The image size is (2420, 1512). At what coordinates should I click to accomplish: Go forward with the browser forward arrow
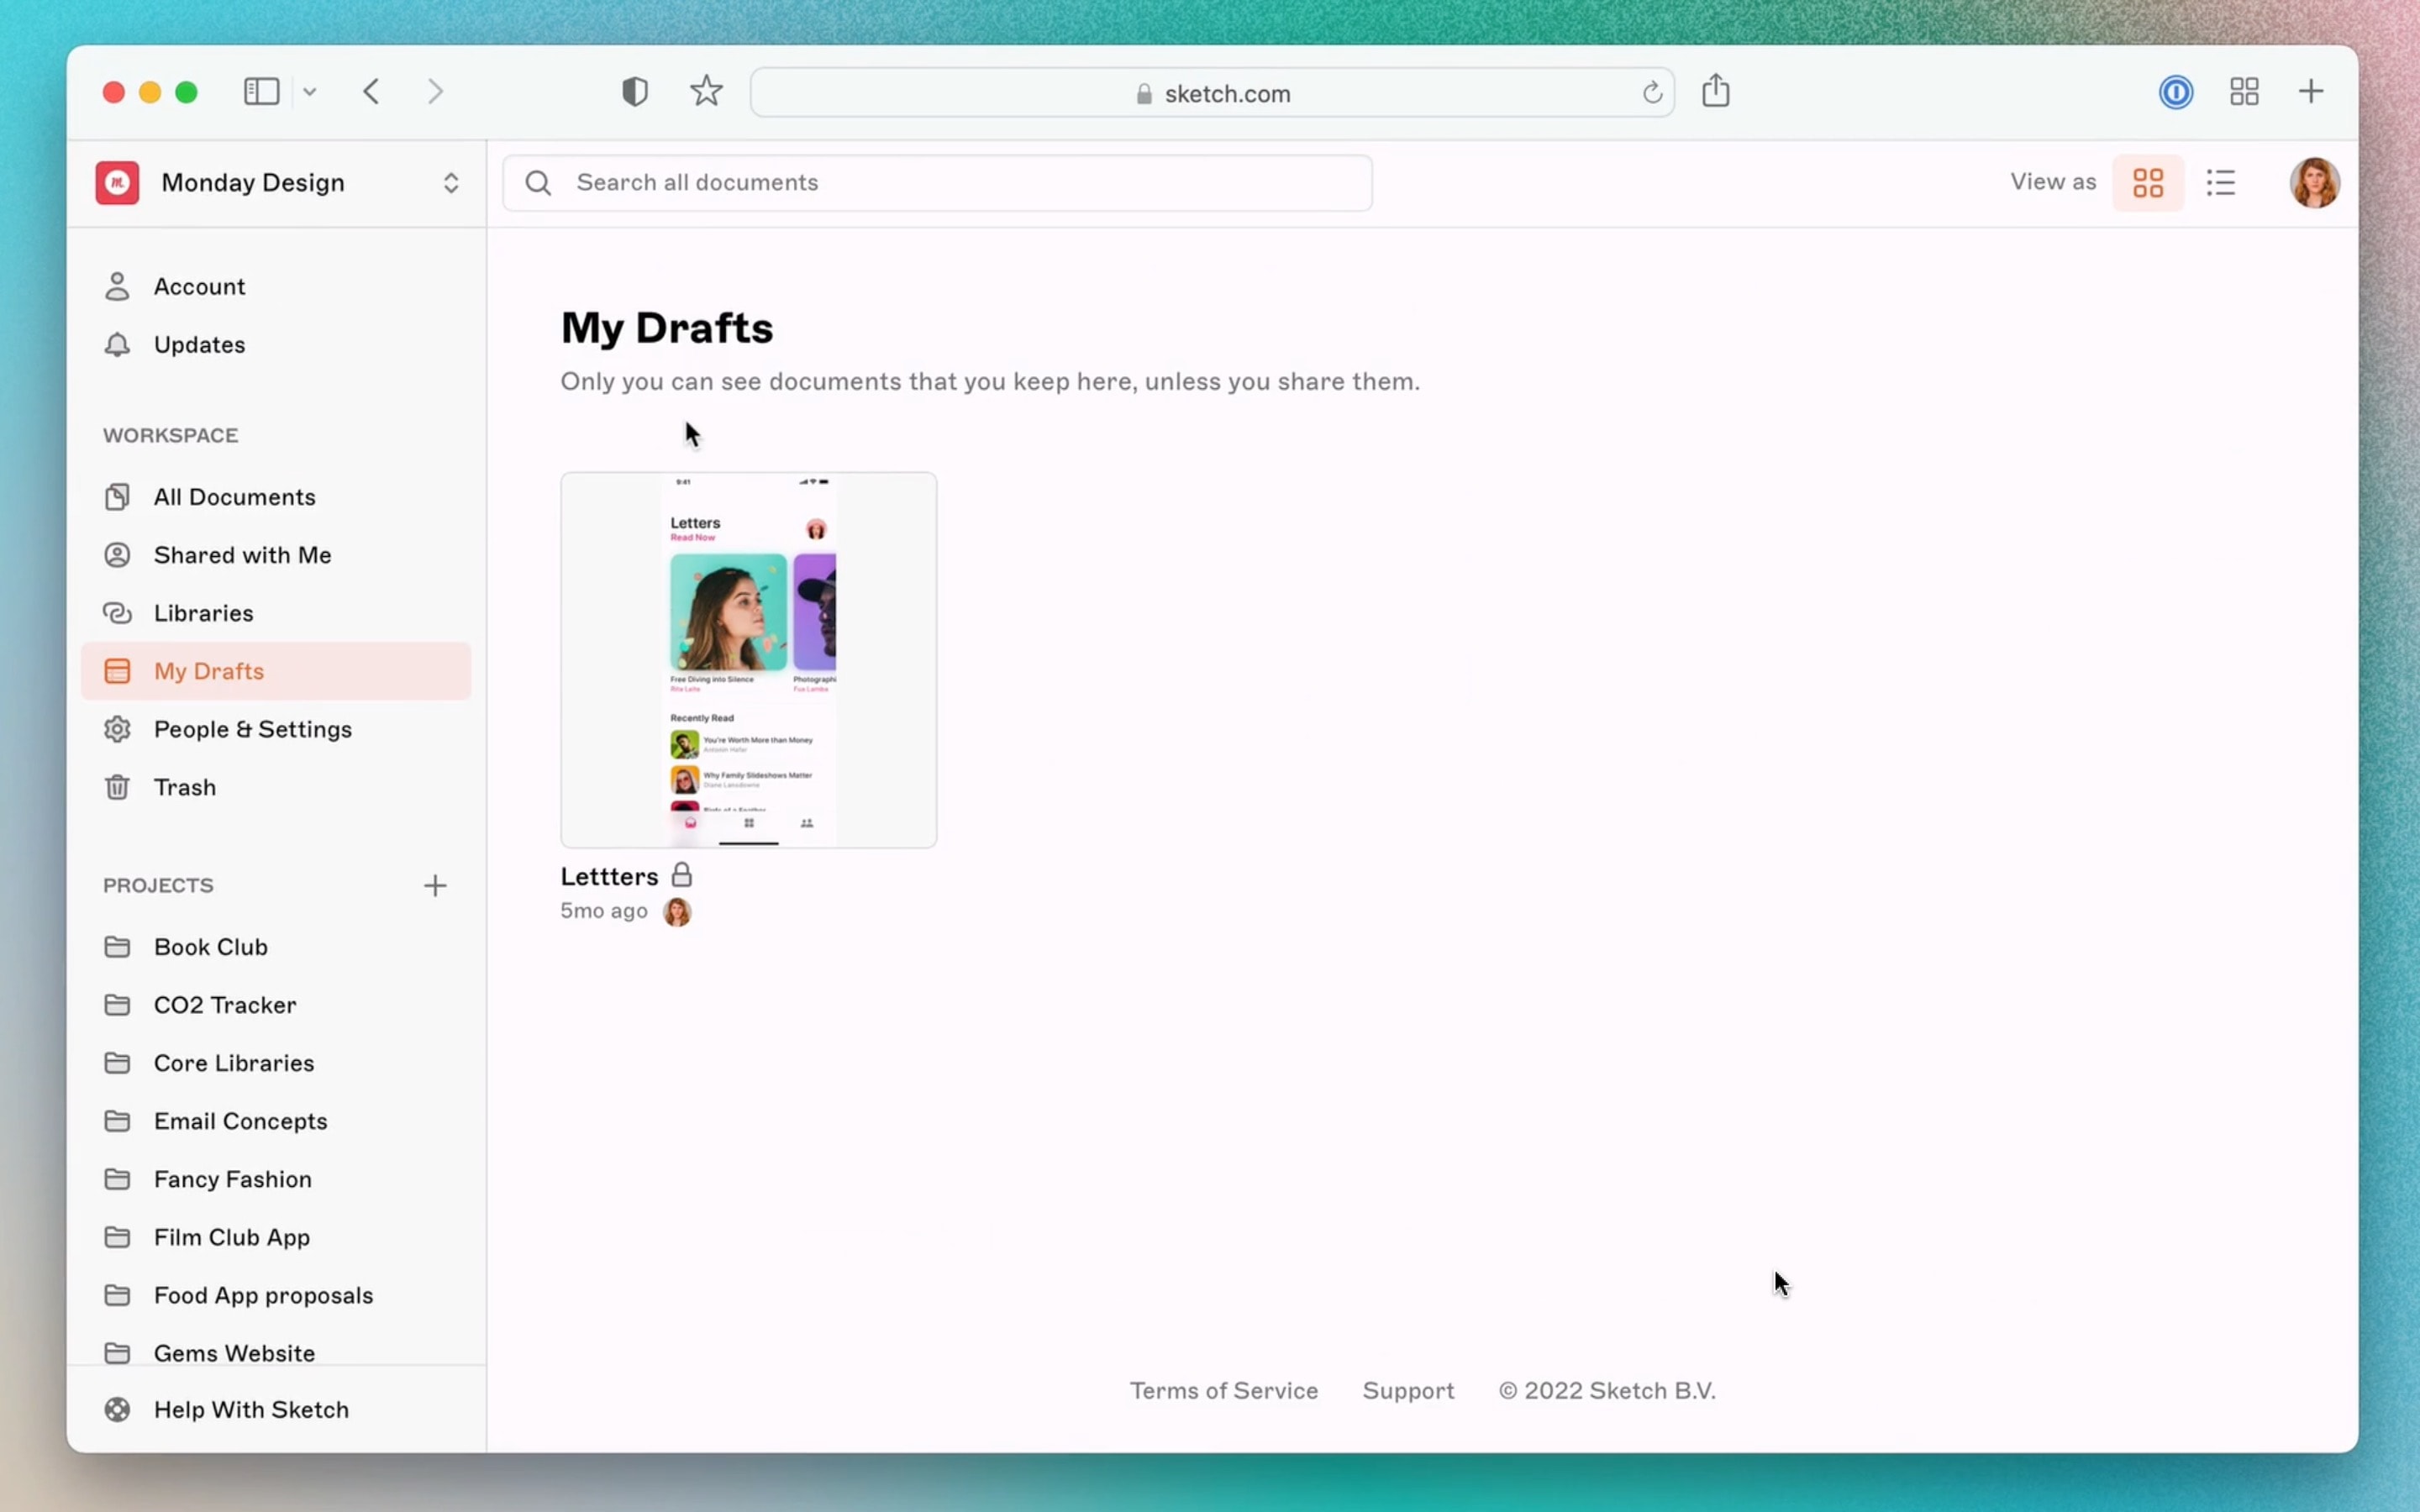pyautogui.click(x=435, y=92)
